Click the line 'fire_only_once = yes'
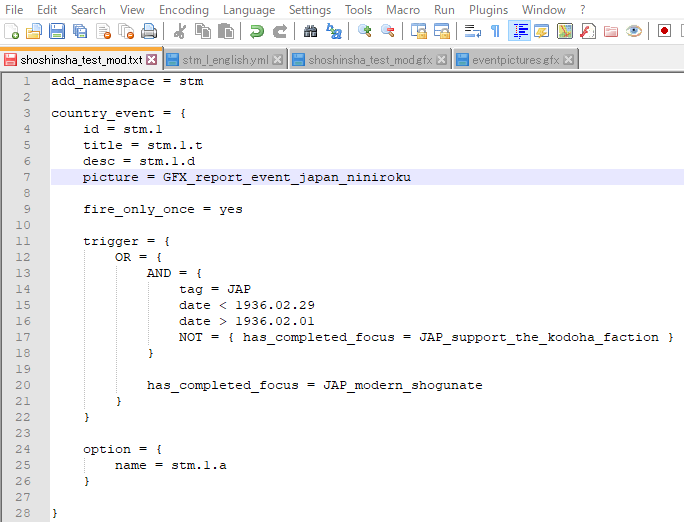This screenshot has width=684, height=522. click(163, 209)
